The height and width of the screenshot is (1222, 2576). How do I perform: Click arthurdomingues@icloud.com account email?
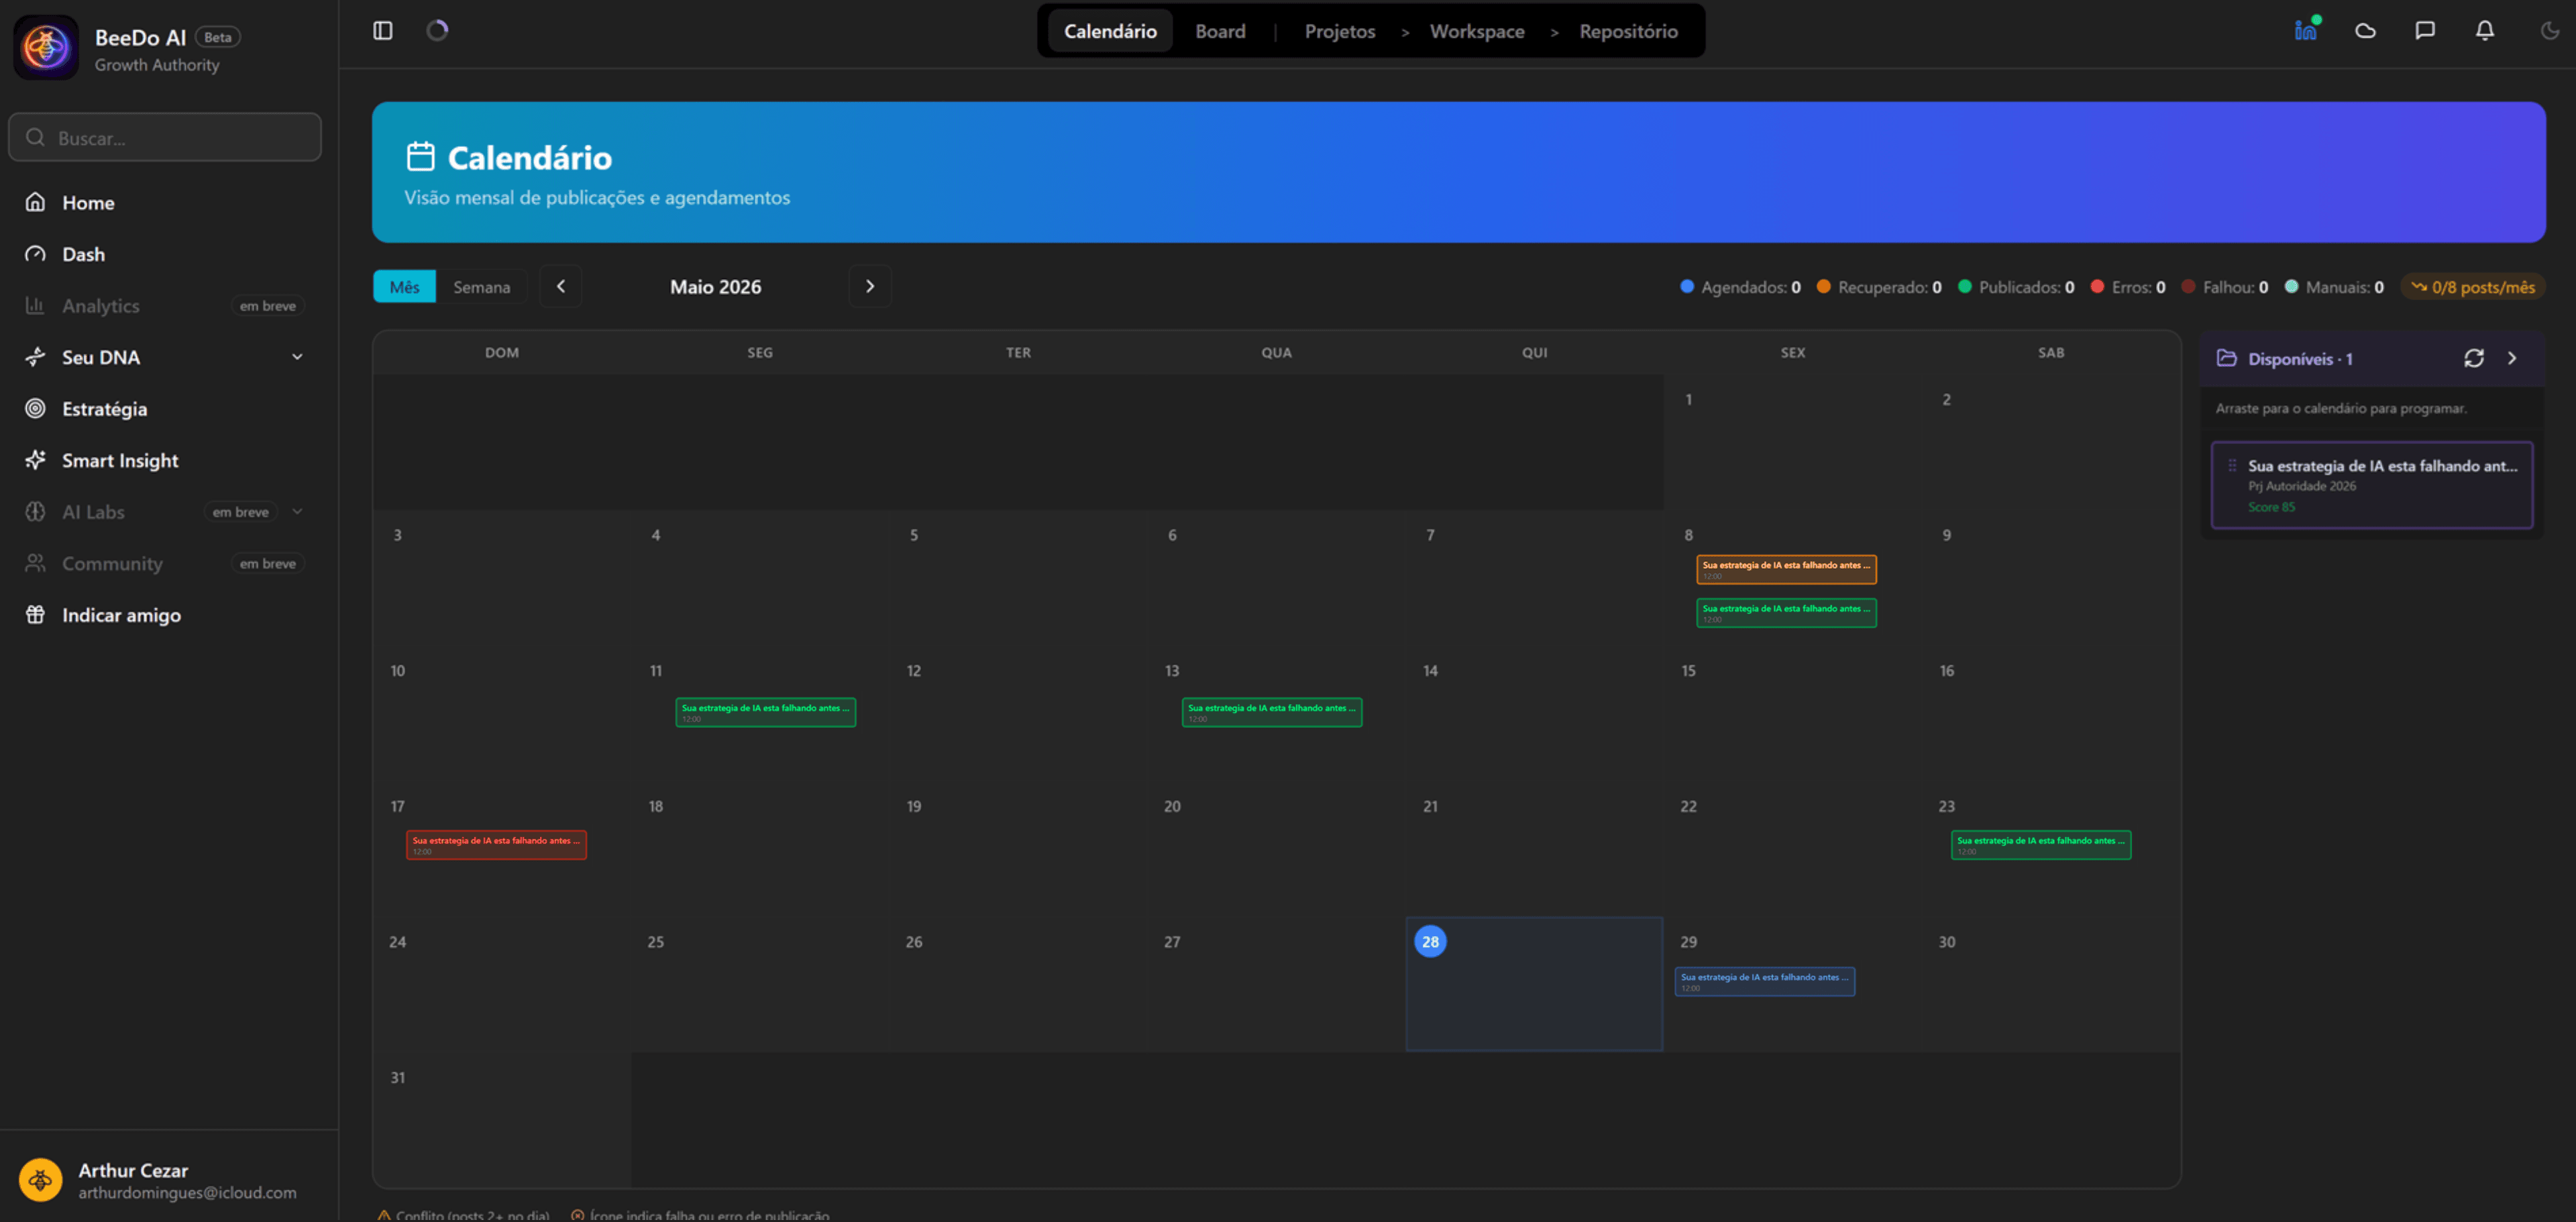(x=187, y=1192)
